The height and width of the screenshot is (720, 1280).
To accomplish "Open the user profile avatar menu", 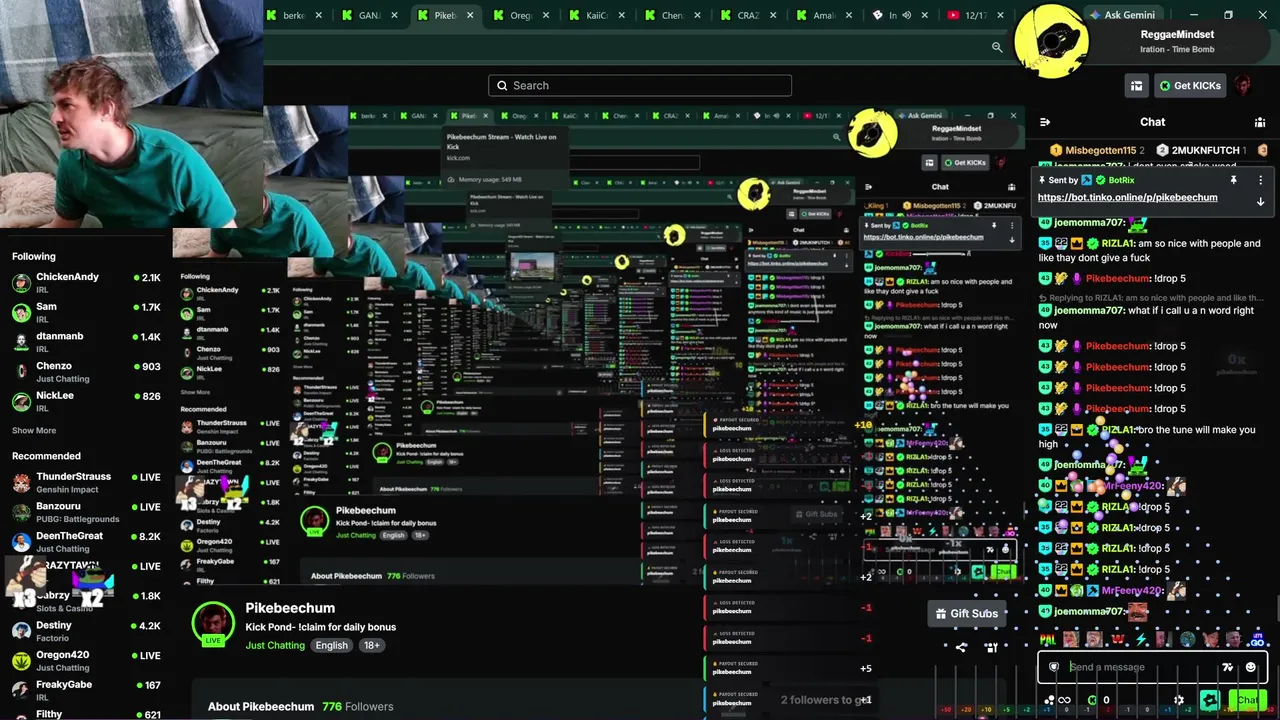I will 1243,86.
